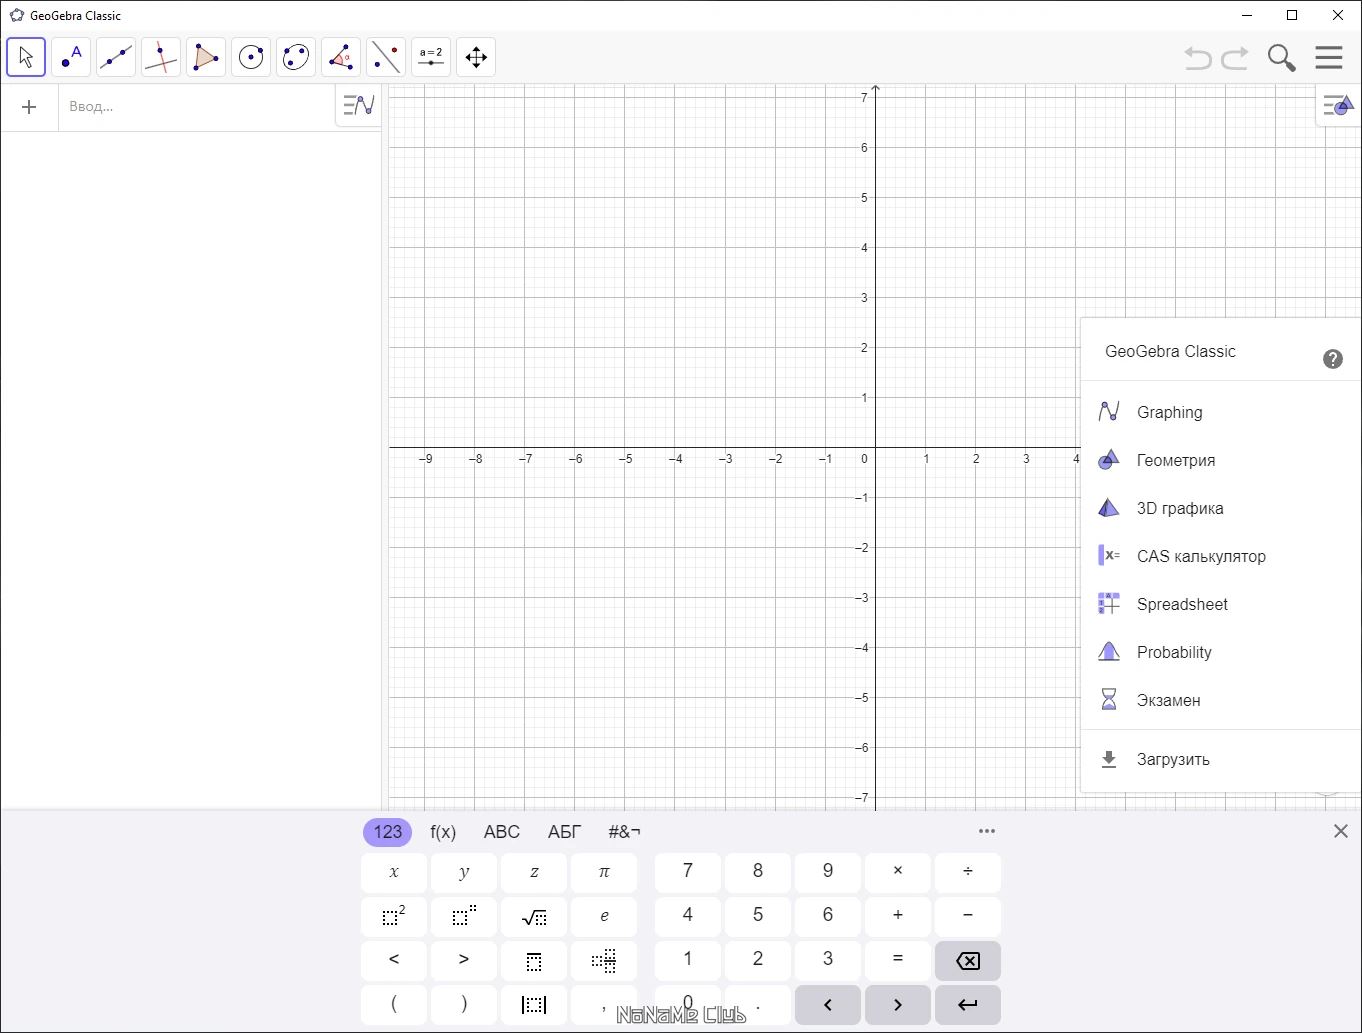This screenshot has height=1033, width=1362.
Task: Tap the 7 key
Action: pos(688,872)
